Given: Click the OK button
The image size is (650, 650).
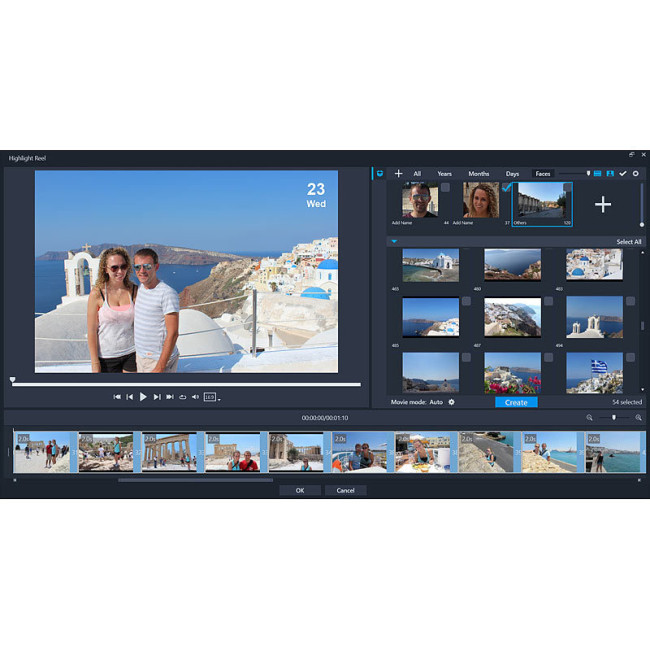Looking at the screenshot, I should (300, 490).
